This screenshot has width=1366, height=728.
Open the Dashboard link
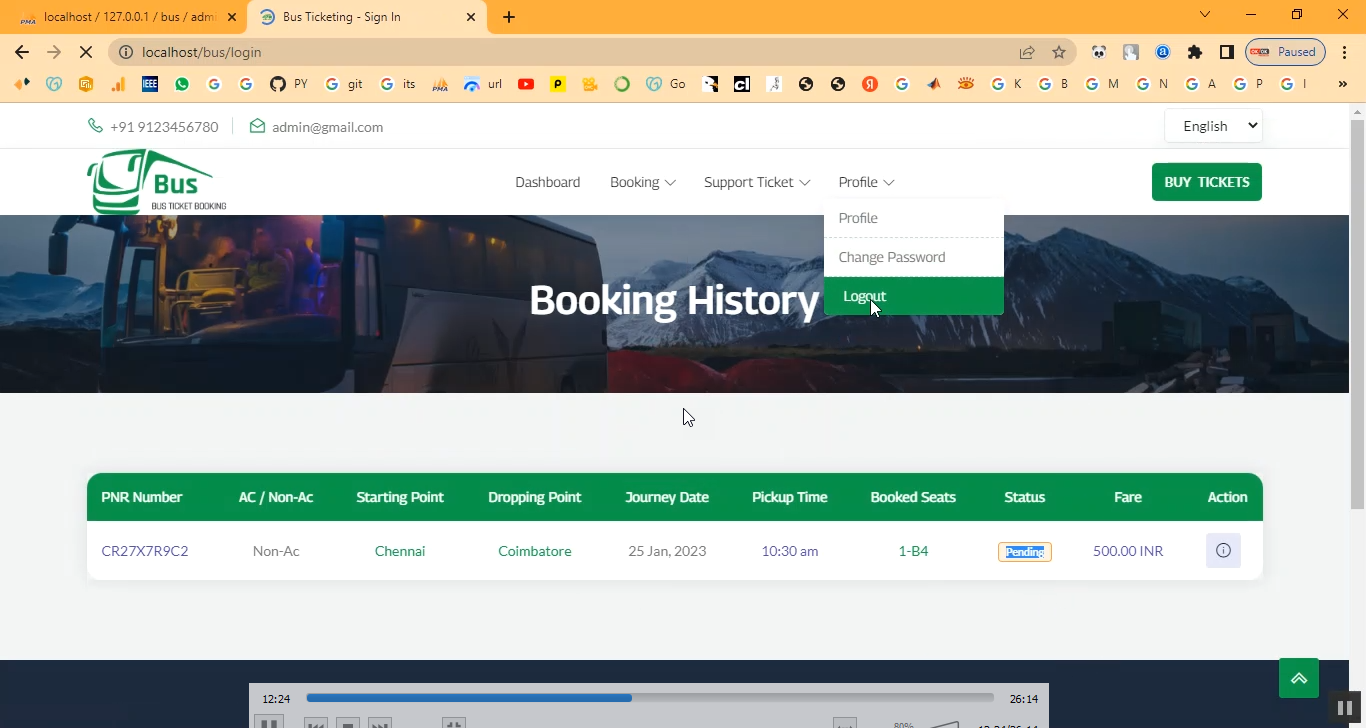[x=547, y=182]
